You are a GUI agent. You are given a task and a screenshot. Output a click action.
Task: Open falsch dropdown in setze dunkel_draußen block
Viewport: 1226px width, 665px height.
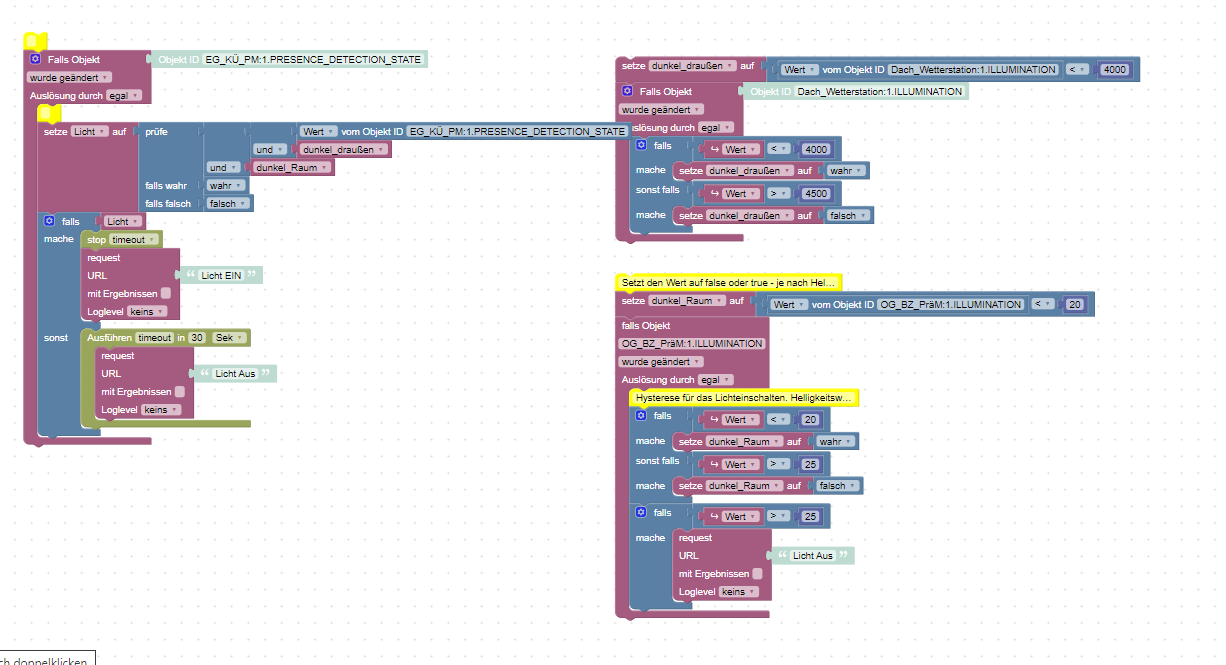click(849, 216)
